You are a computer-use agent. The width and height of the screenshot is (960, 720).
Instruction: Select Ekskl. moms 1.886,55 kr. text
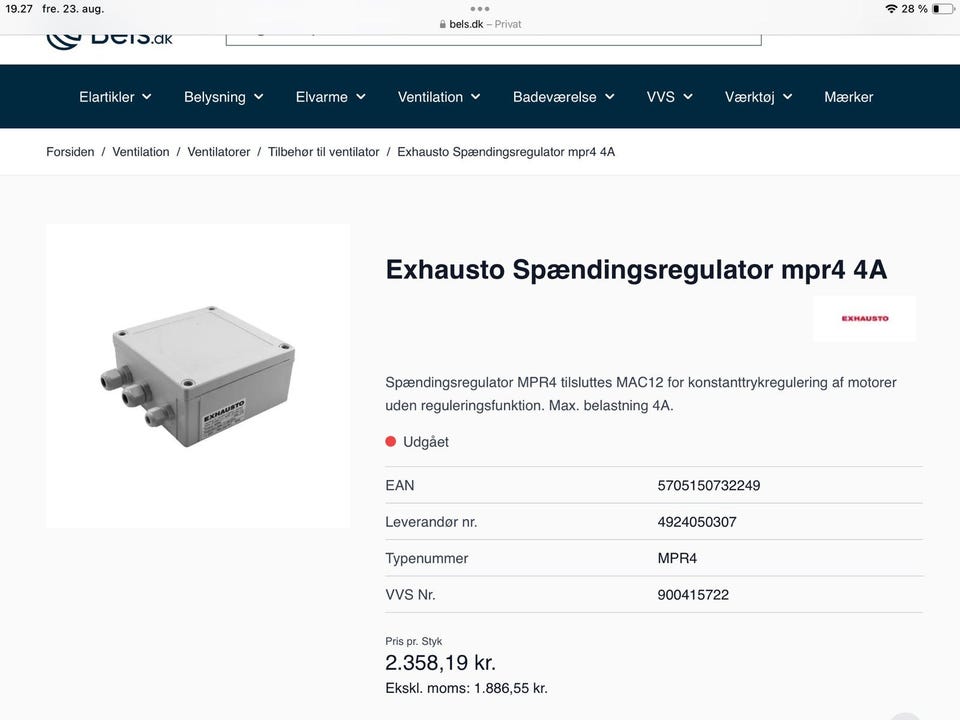467,689
